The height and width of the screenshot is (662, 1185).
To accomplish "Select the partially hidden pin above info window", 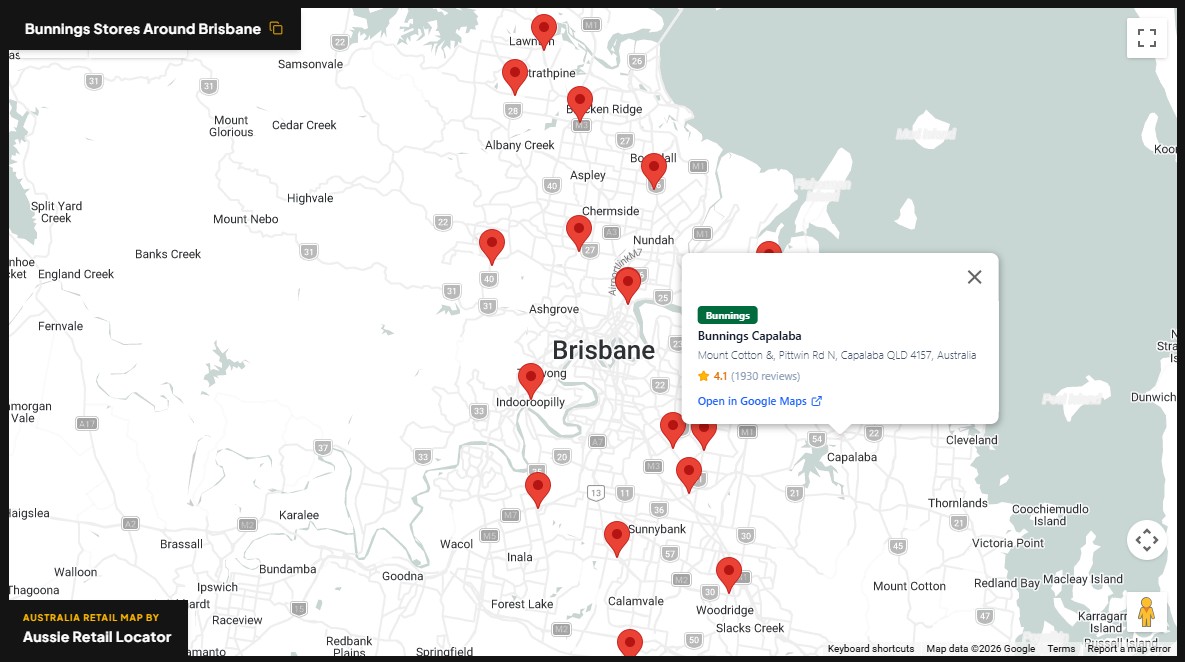I will [769, 248].
